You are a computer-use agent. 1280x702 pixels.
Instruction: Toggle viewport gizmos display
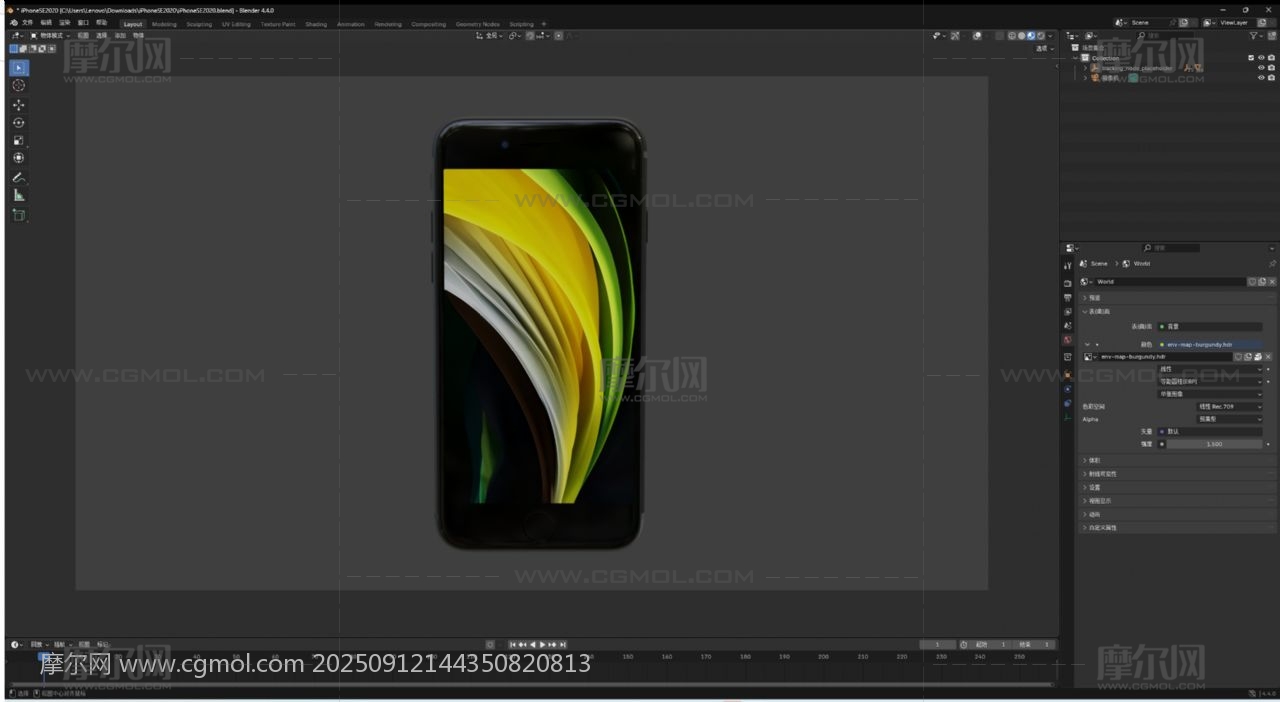coord(955,36)
